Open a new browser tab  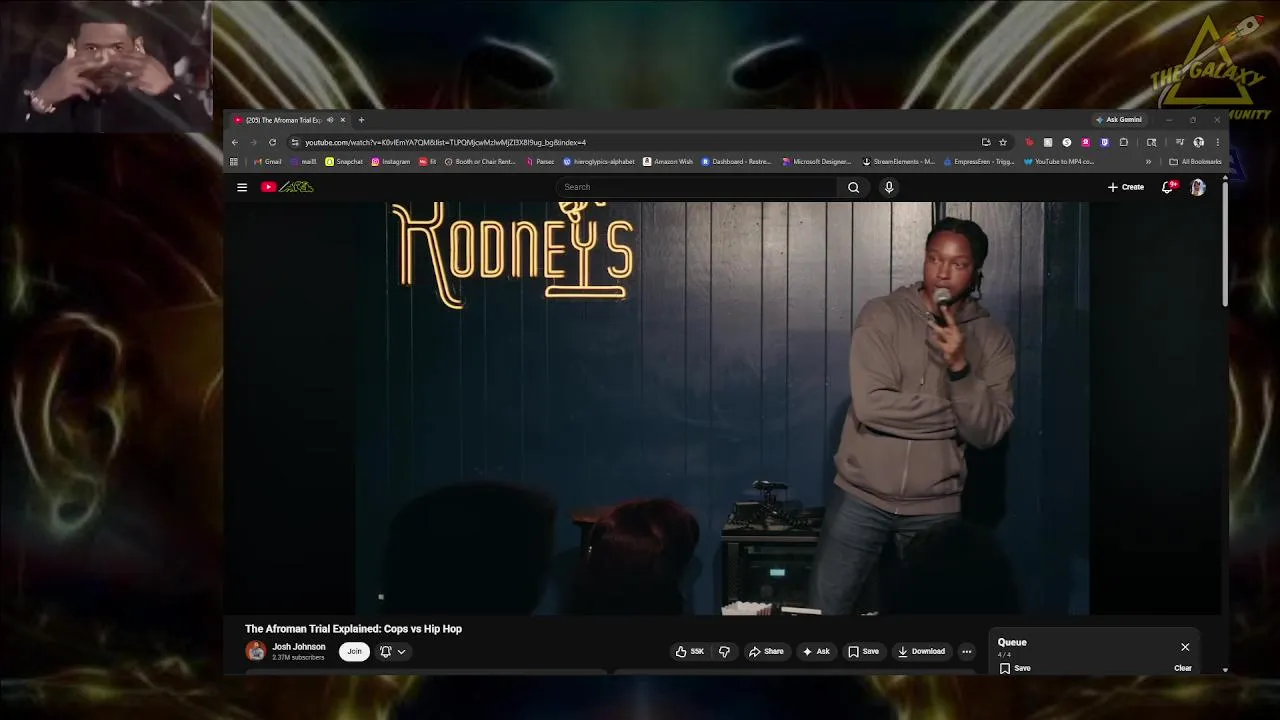361,120
